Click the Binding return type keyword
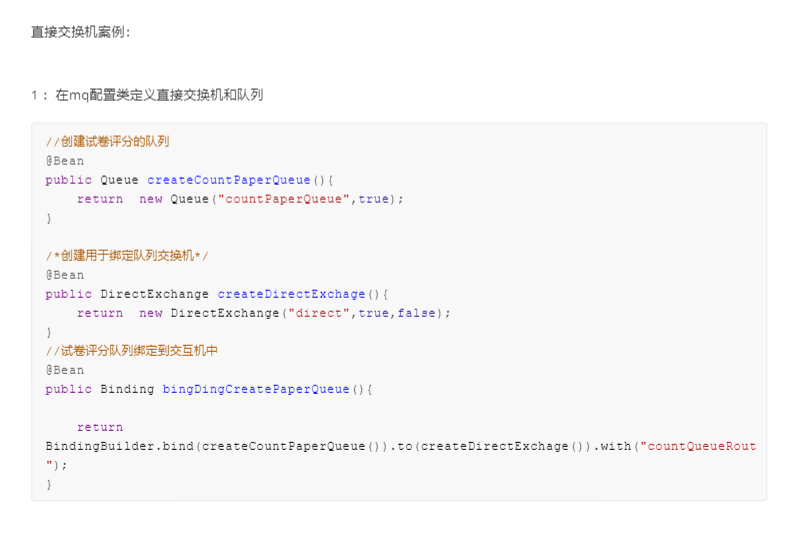The height and width of the screenshot is (545, 788). click(x=128, y=389)
